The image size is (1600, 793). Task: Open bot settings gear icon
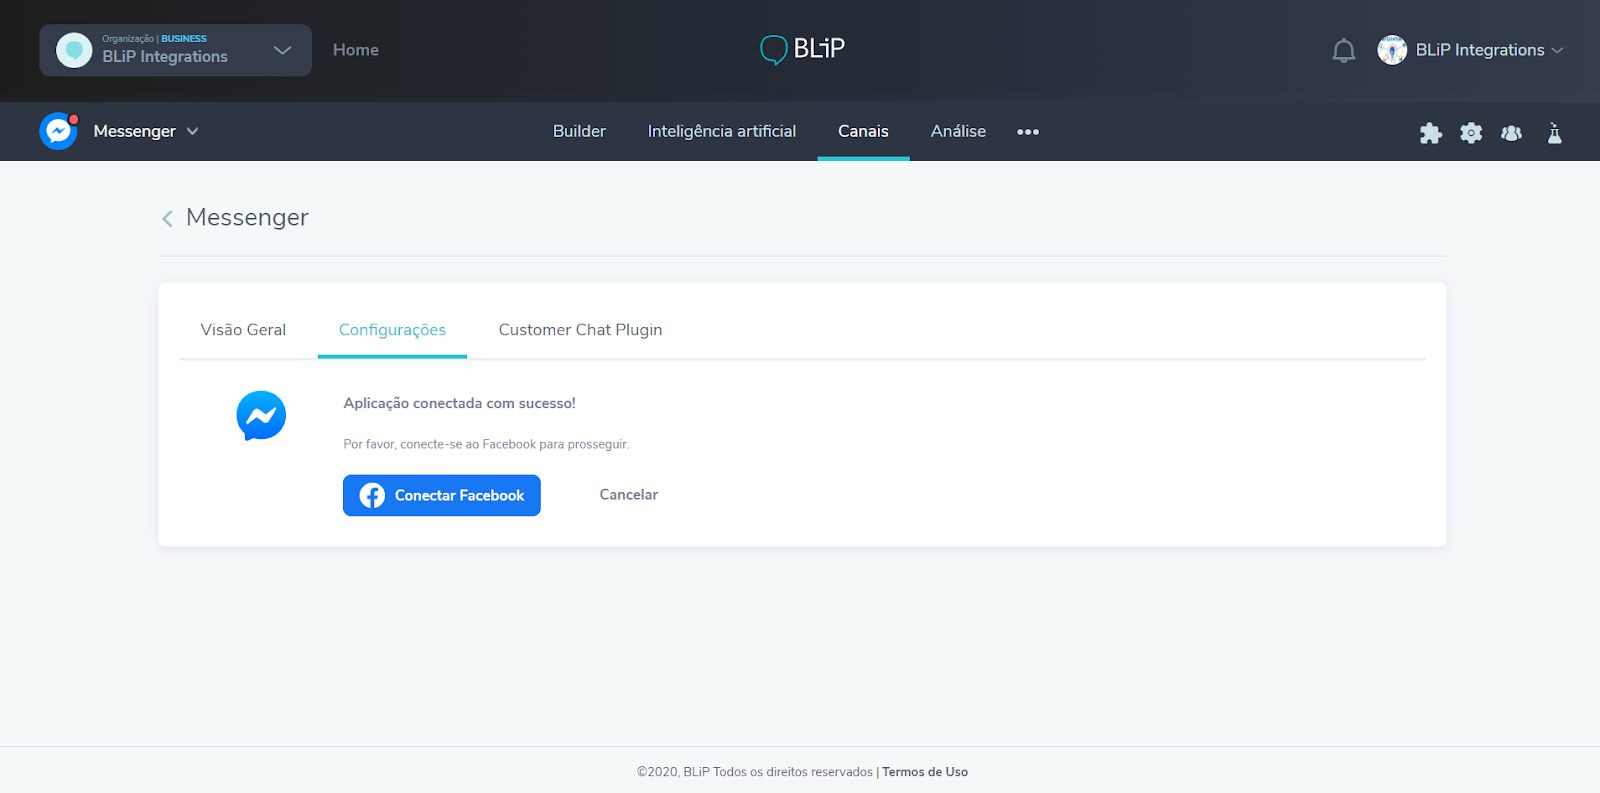1471,132
